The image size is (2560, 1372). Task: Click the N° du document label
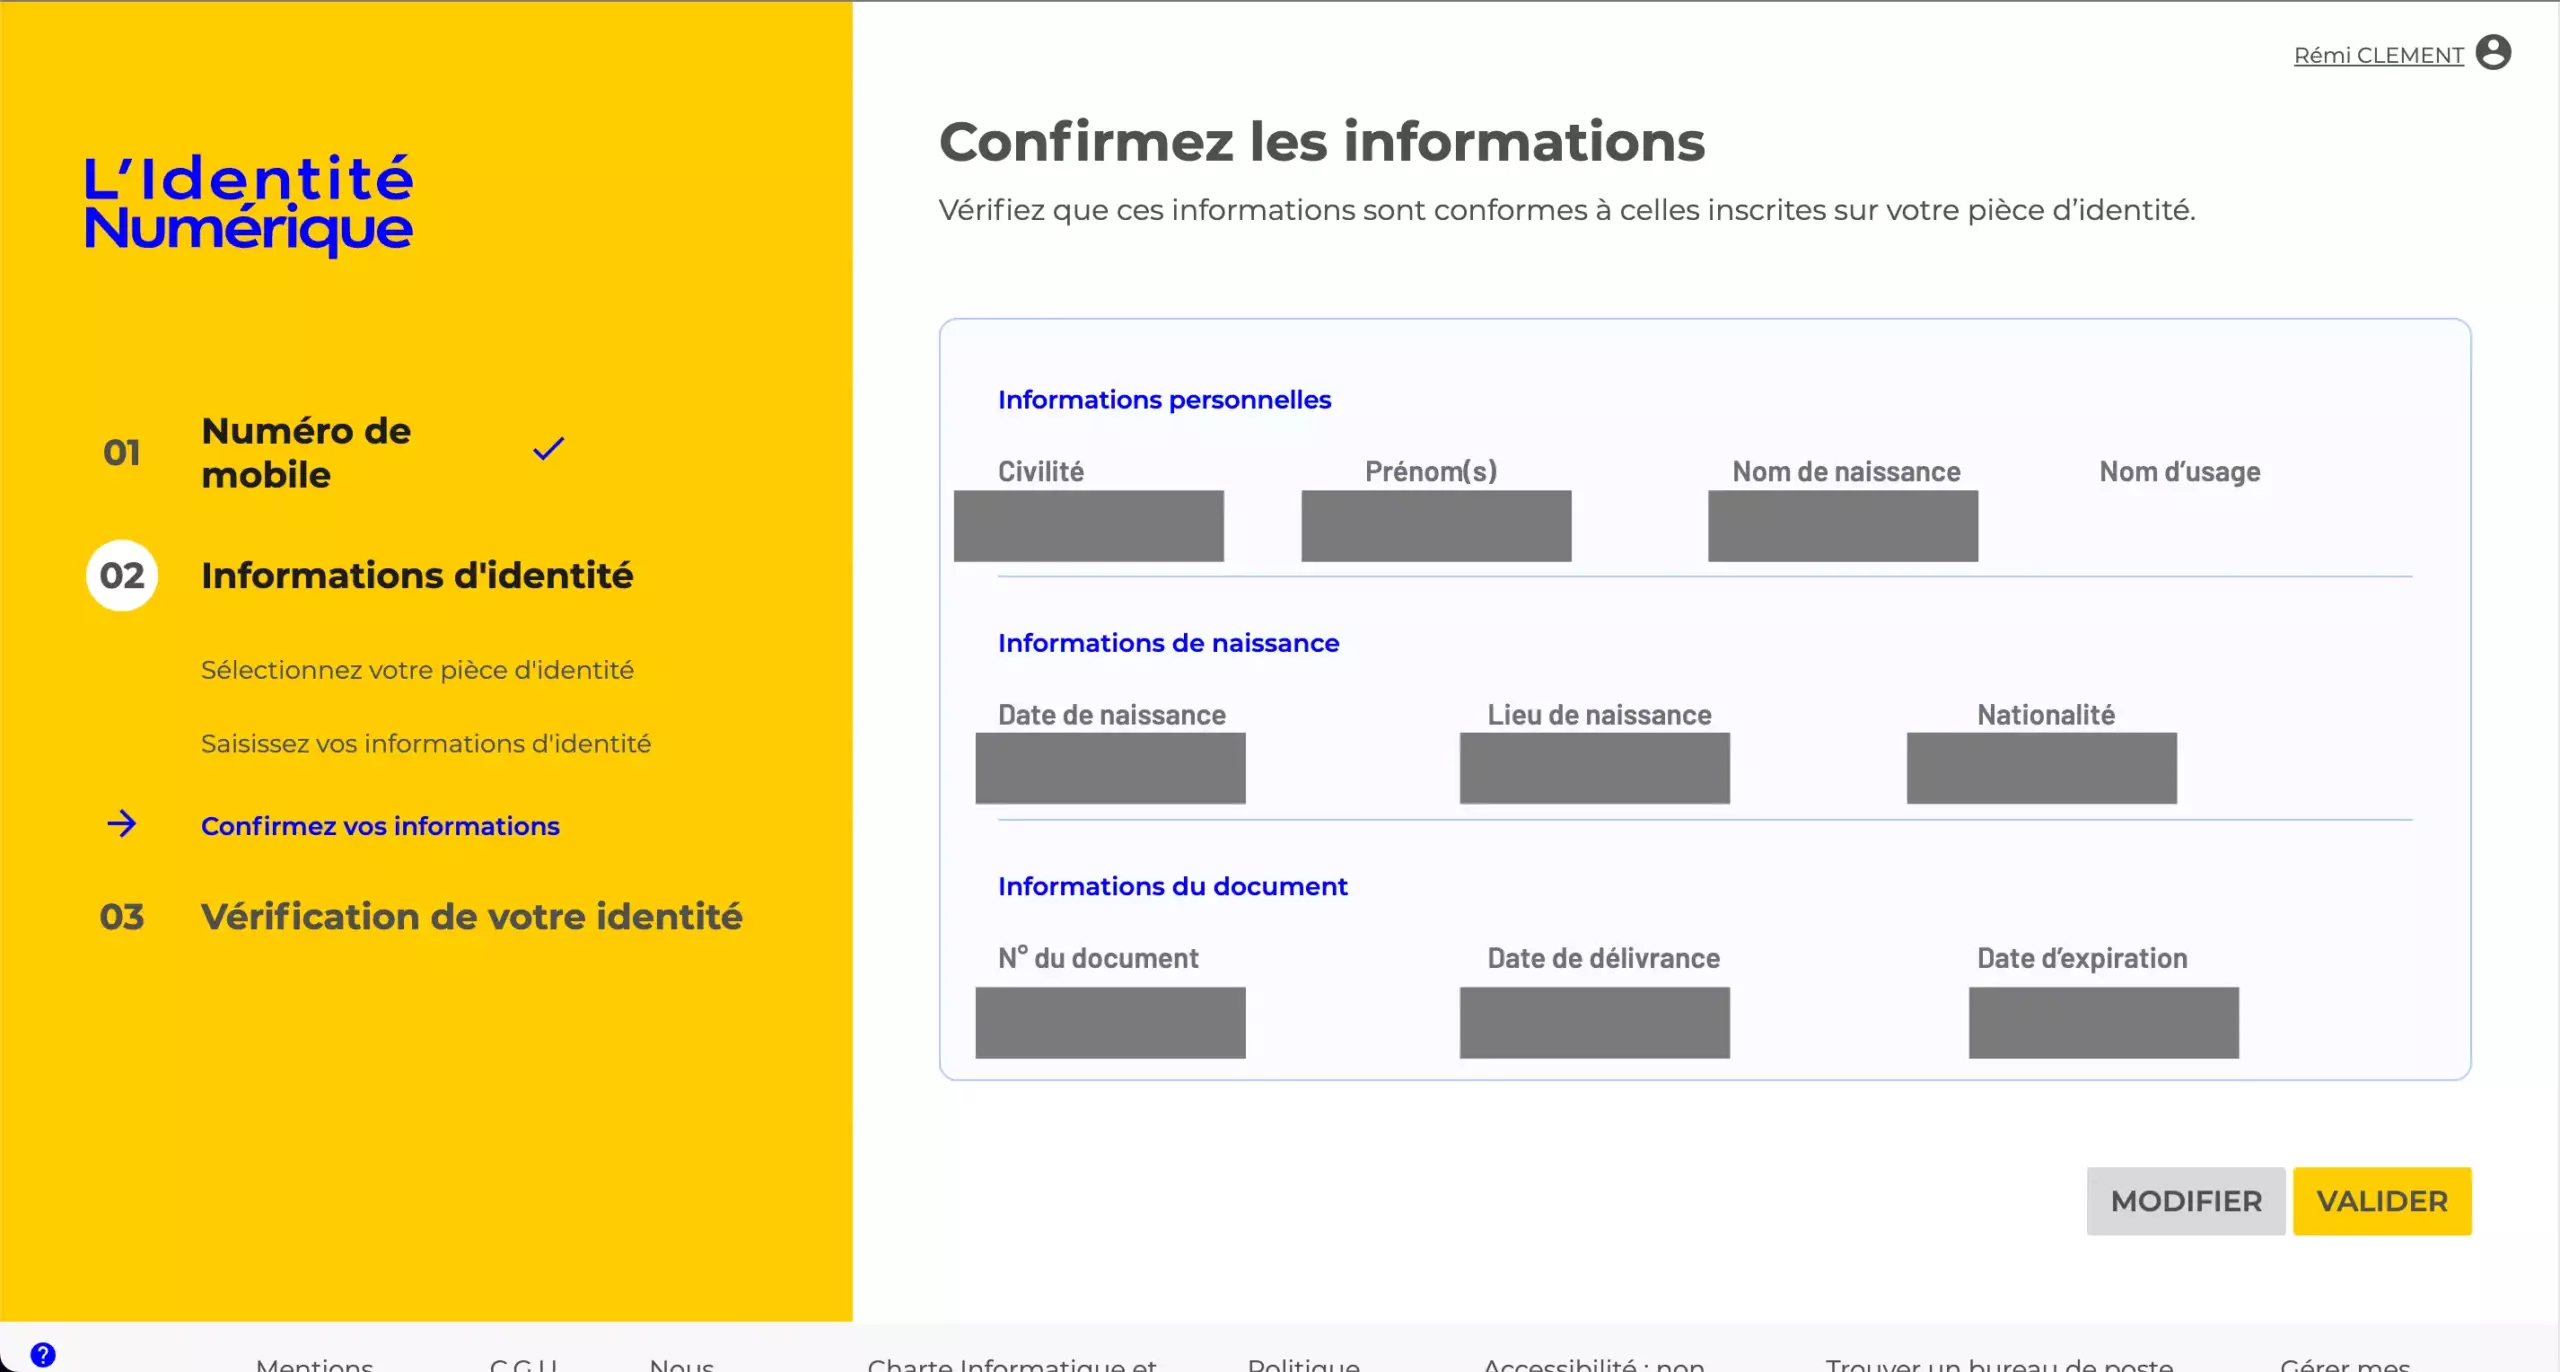1098,957
